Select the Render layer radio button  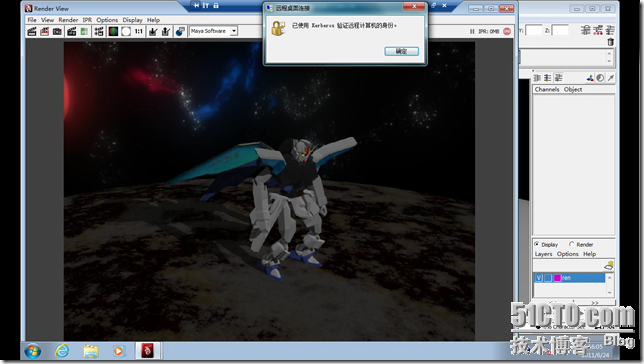[x=571, y=244]
